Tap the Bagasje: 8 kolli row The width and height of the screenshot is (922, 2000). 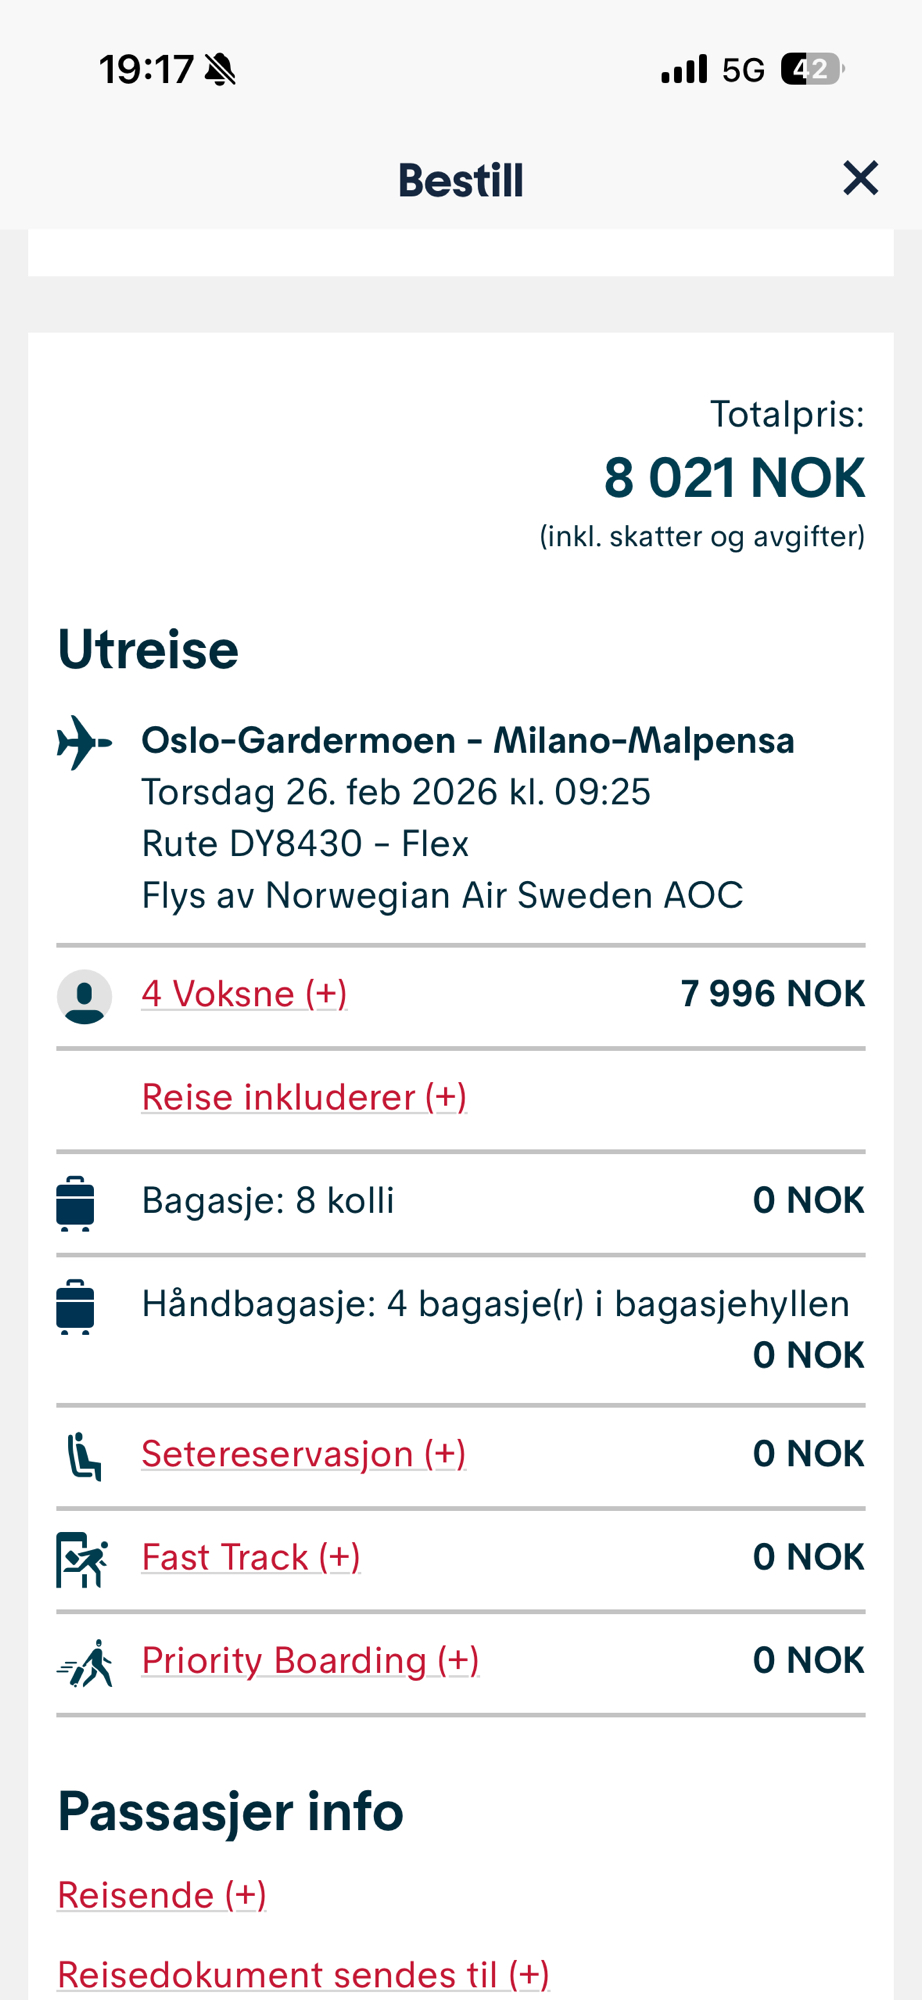pos(268,1200)
